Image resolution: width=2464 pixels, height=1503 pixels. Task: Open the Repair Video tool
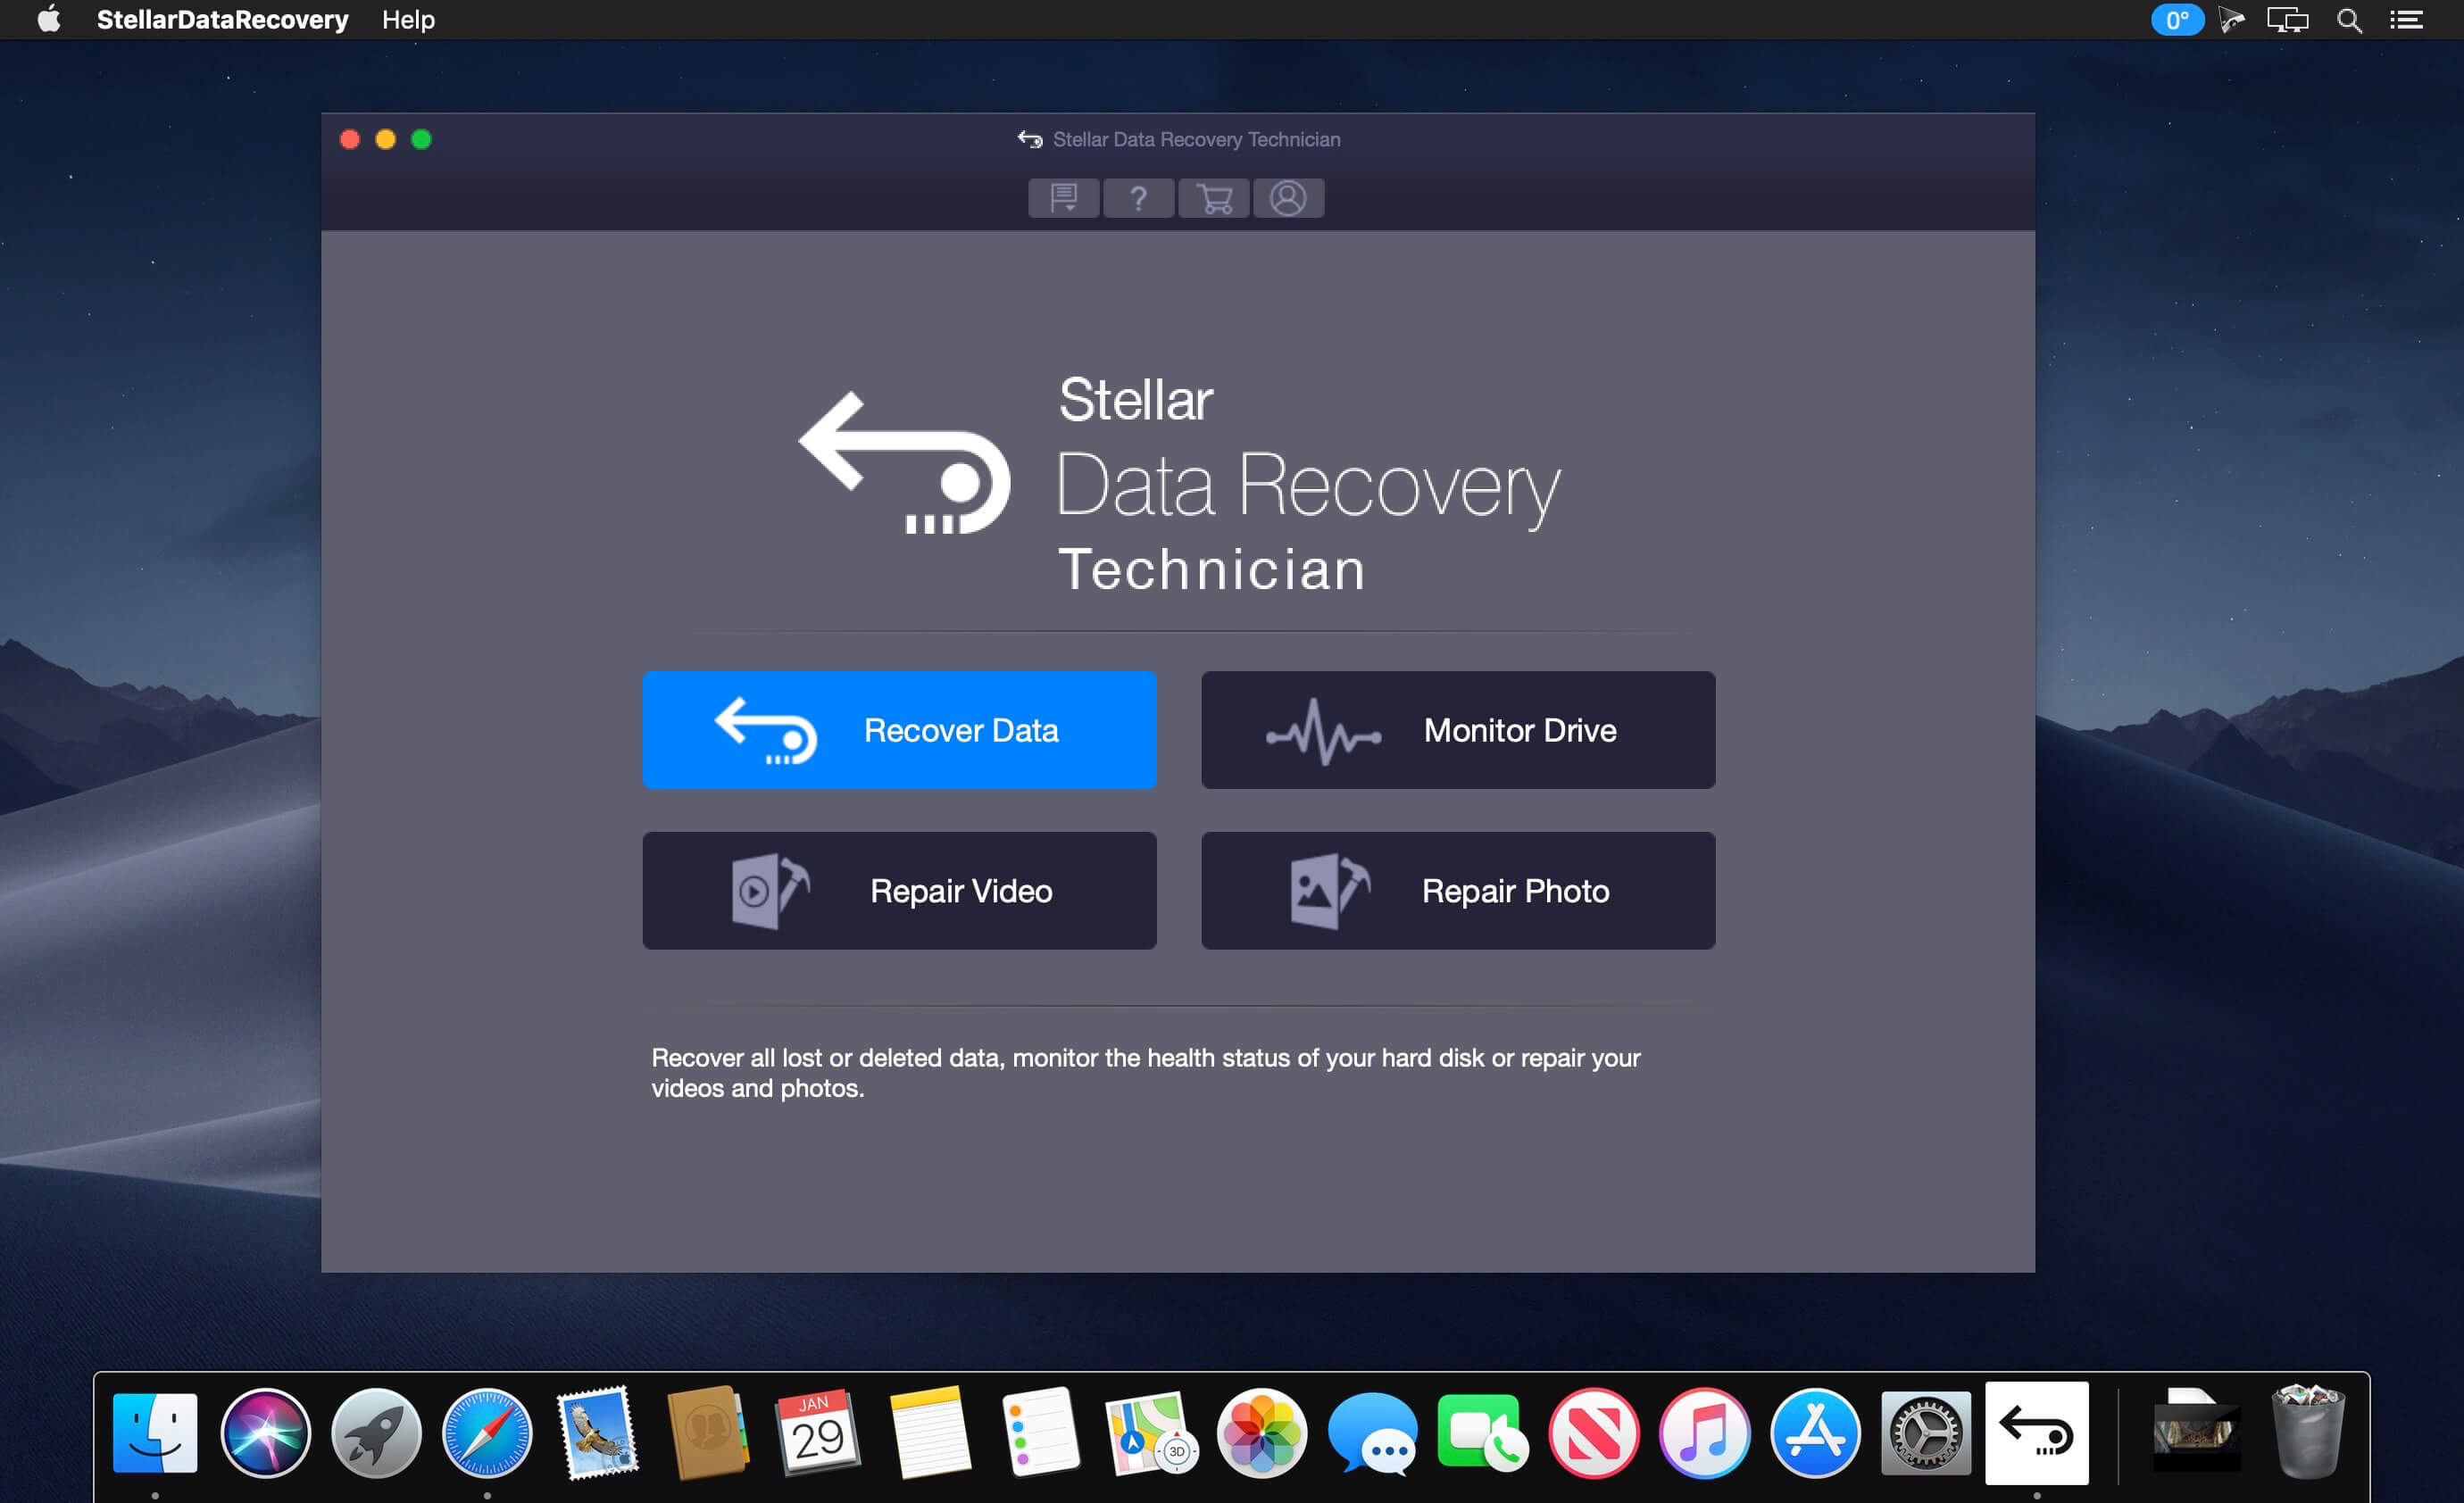(899, 889)
